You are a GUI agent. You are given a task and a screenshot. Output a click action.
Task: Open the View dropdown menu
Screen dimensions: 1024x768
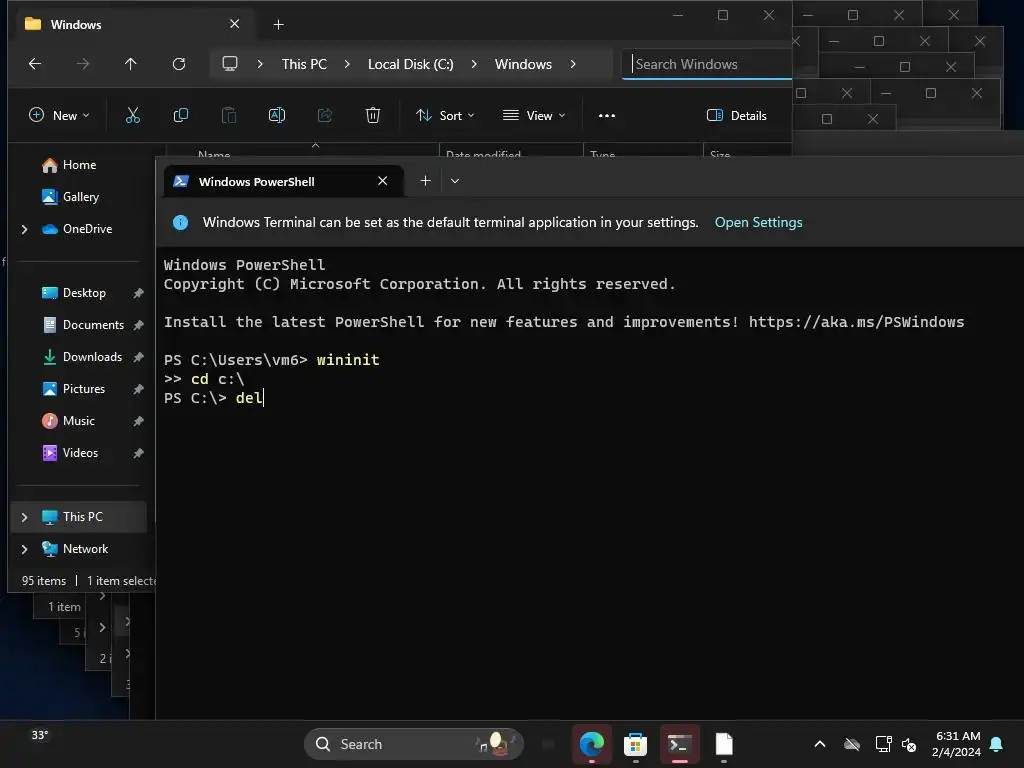pyautogui.click(x=534, y=116)
